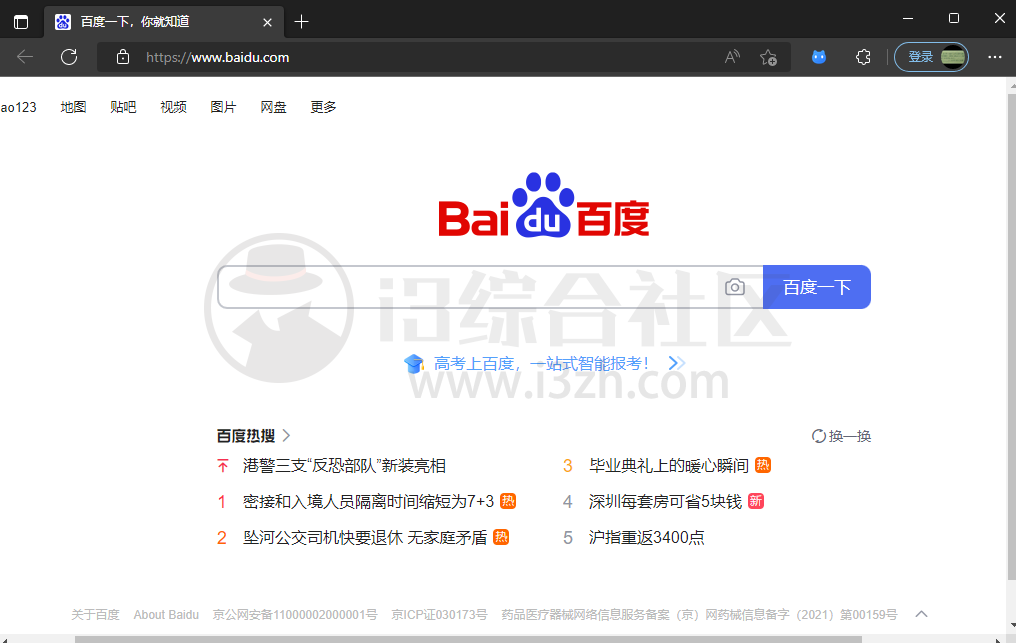1016x643 pixels.
Task: Search by image using camera icon
Action: click(735, 287)
